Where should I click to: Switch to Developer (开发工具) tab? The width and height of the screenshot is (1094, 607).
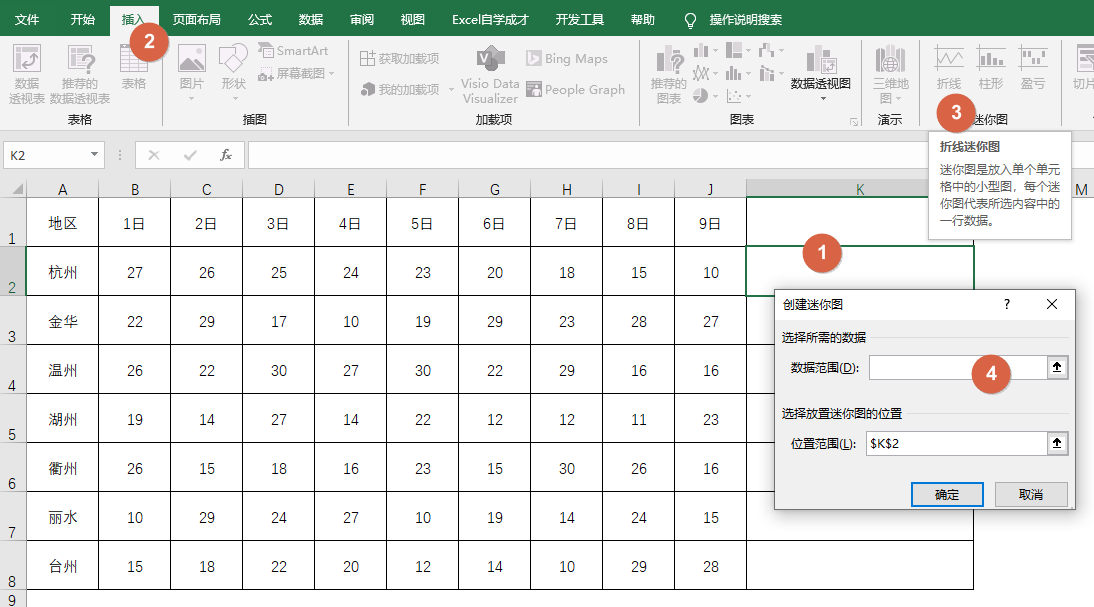580,20
